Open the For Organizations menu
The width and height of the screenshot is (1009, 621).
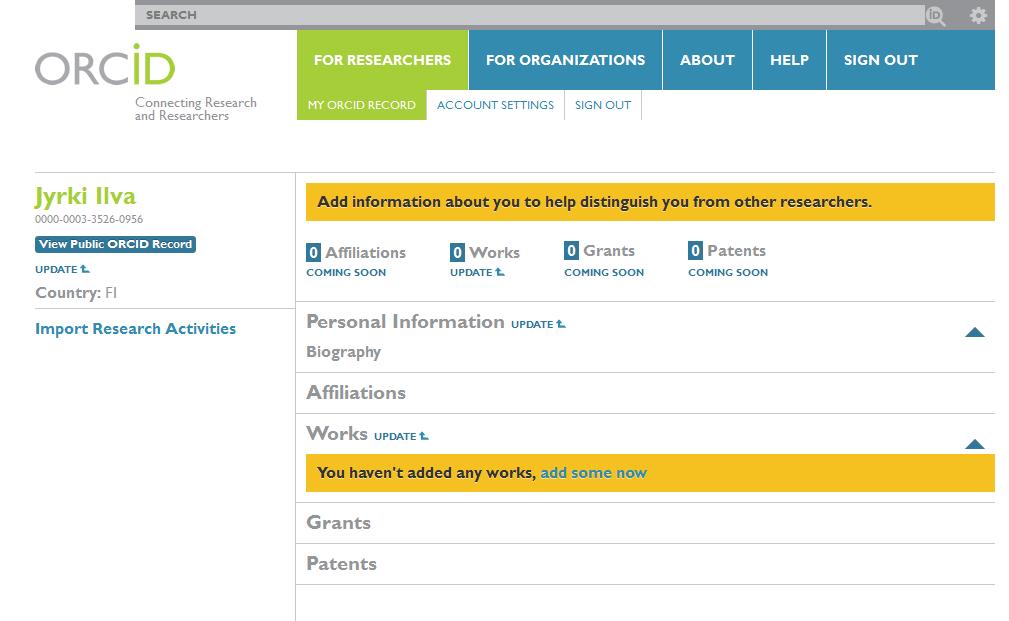(566, 60)
